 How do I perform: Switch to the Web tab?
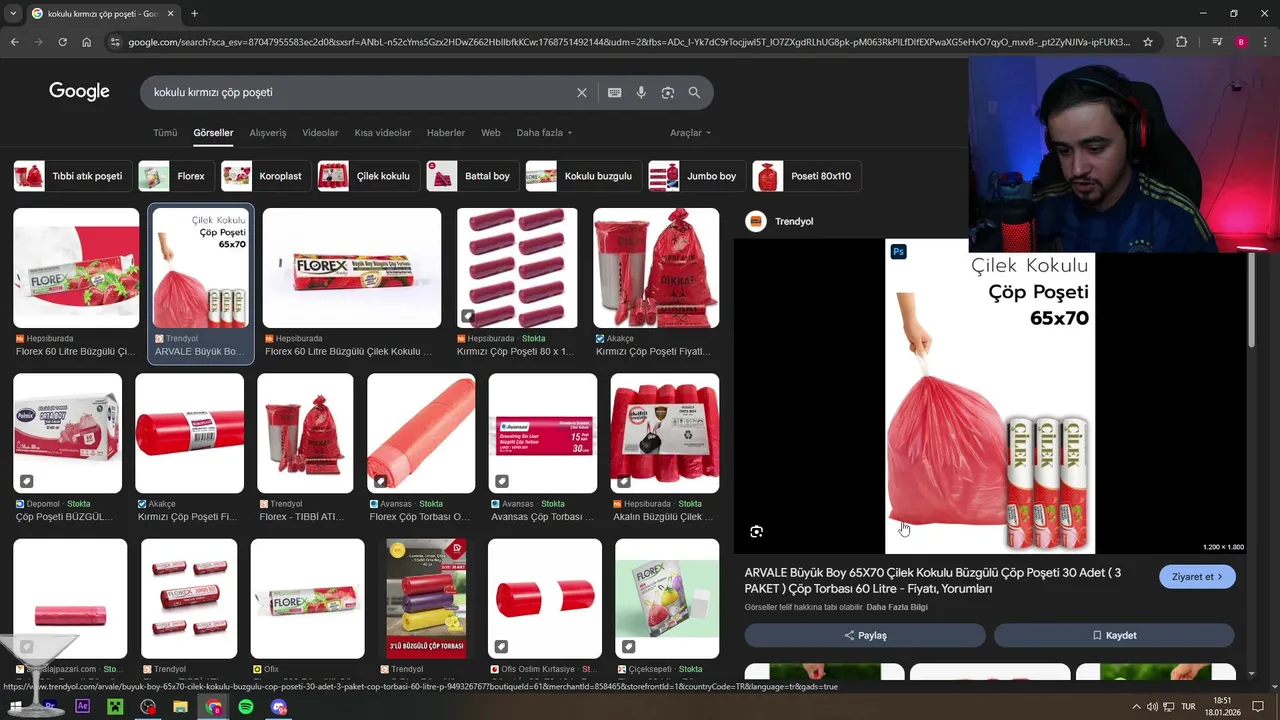[490, 133]
